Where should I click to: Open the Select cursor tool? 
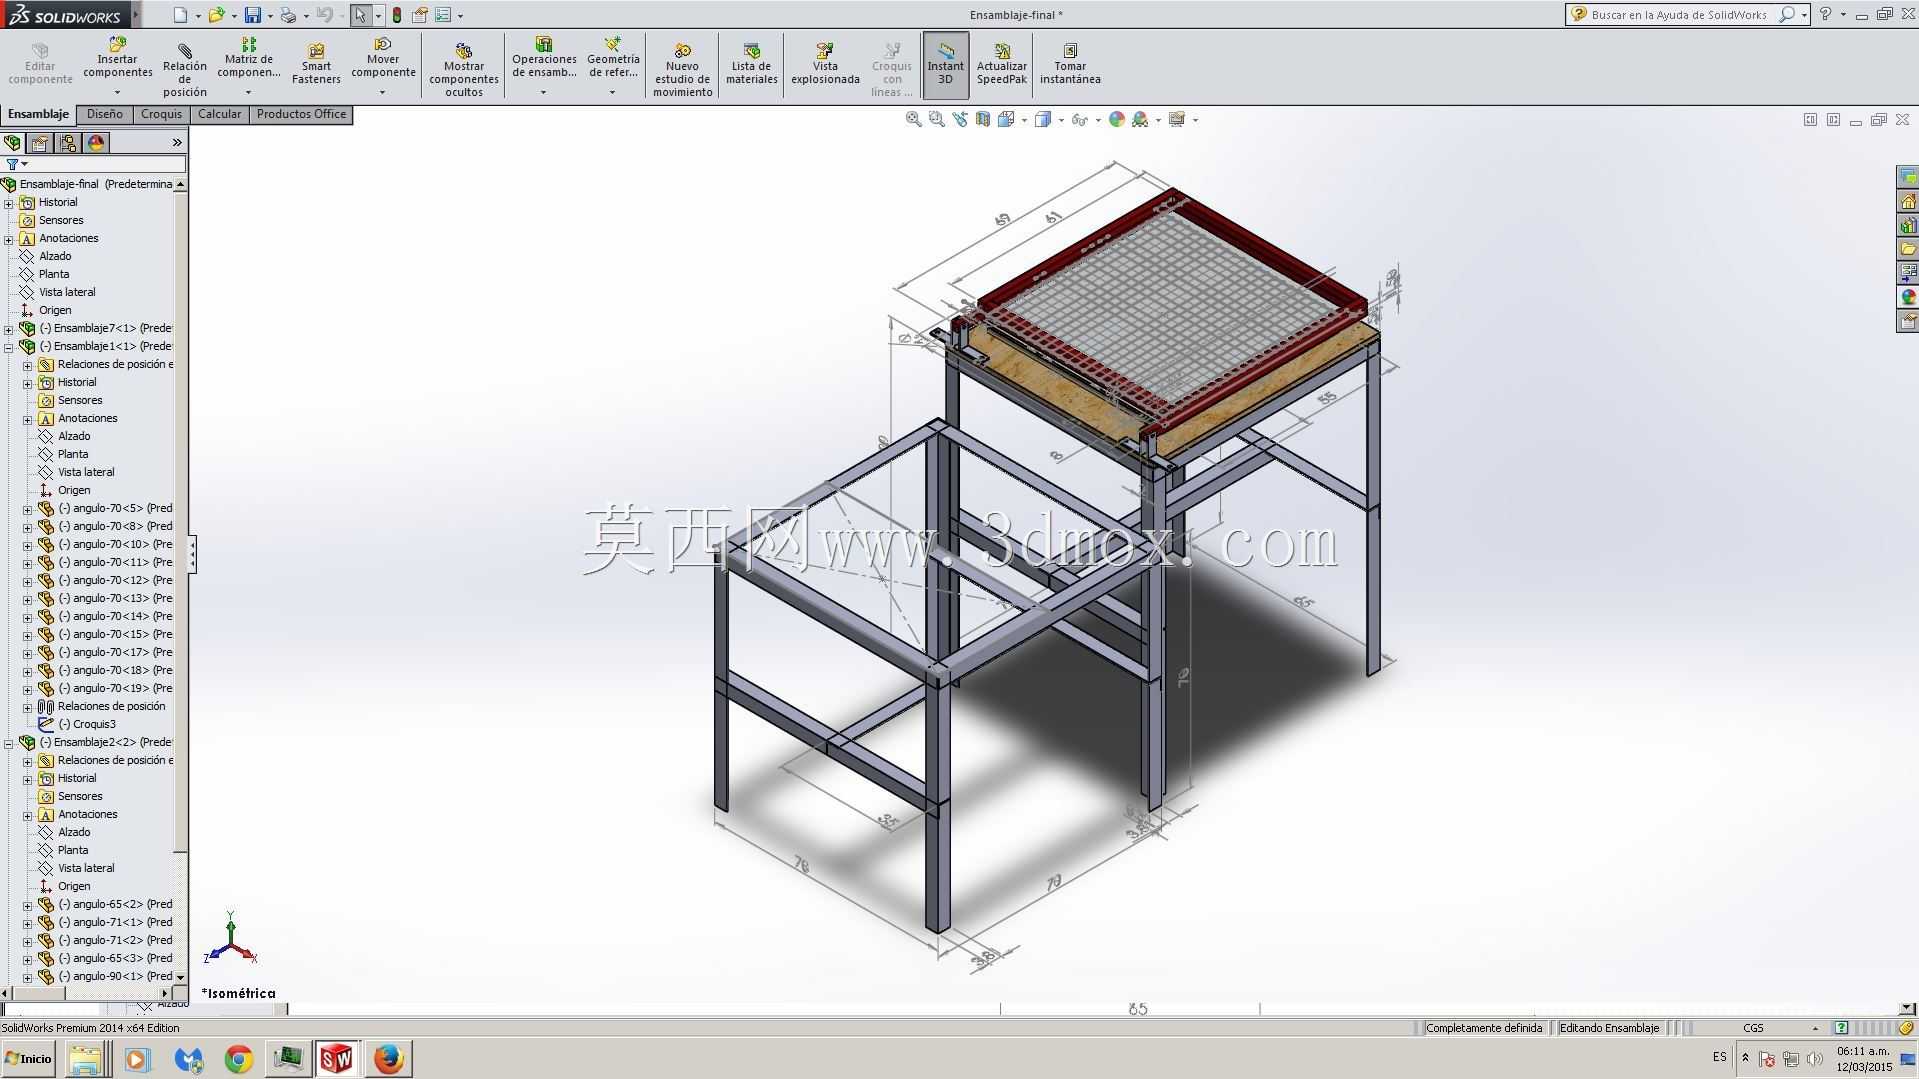click(360, 15)
